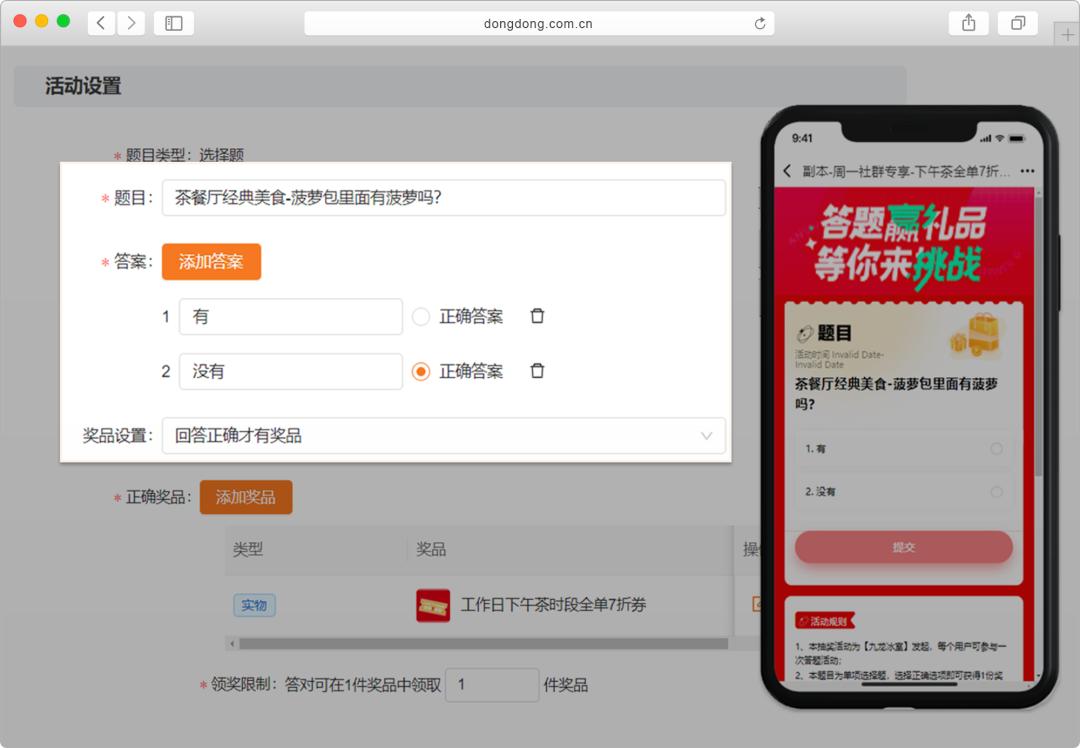The image size is (1080, 748).
Task: Tap the 提交 button in the phone preview
Action: [904, 548]
